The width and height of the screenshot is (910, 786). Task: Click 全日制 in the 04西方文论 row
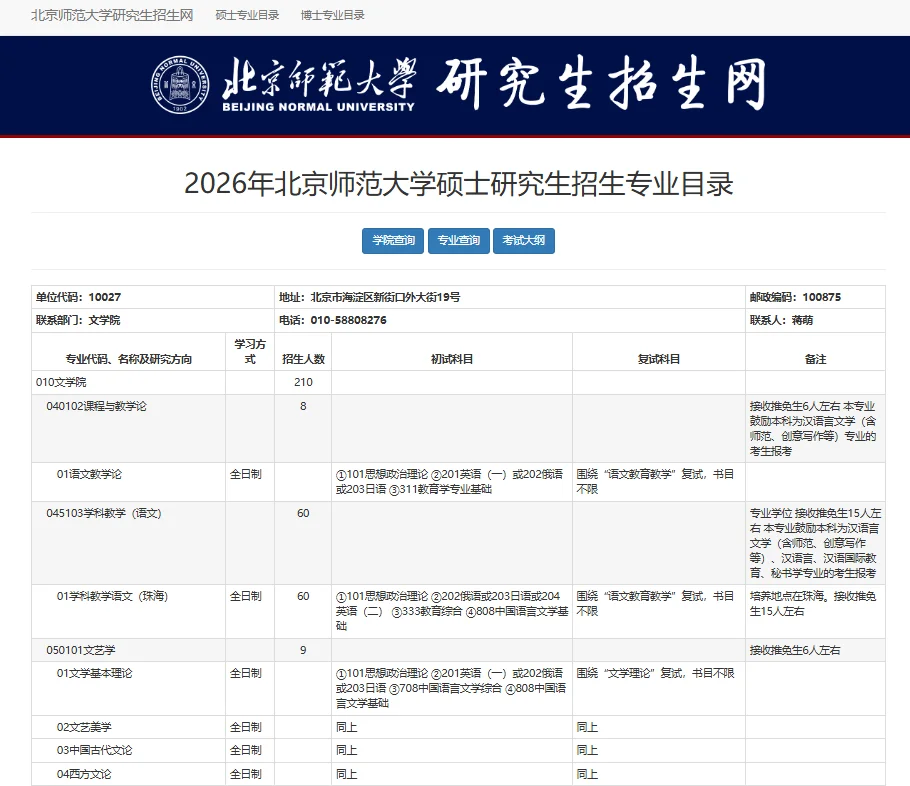tap(245, 774)
